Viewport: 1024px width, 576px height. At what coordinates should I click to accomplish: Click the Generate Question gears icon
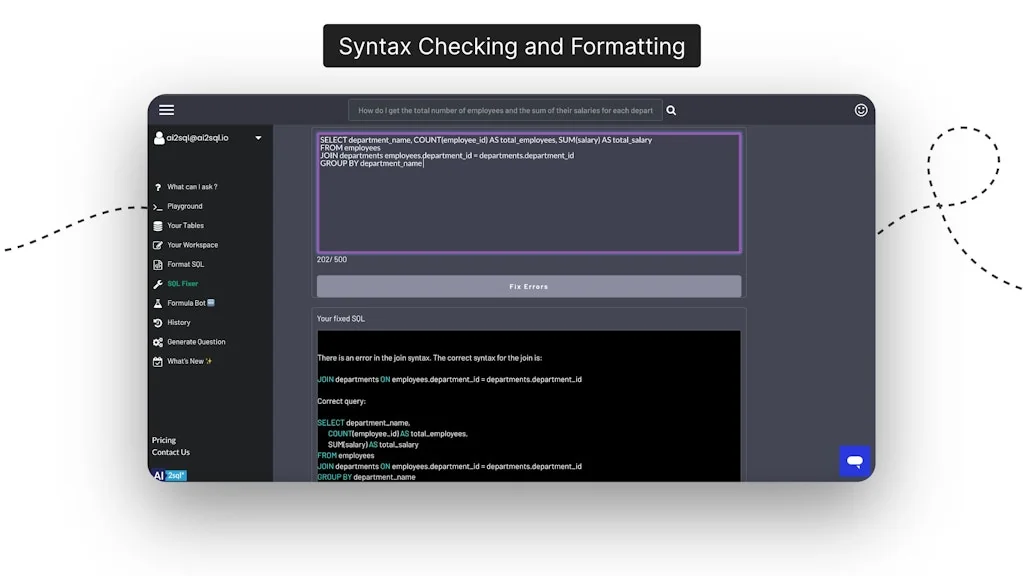[x=158, y=342]
